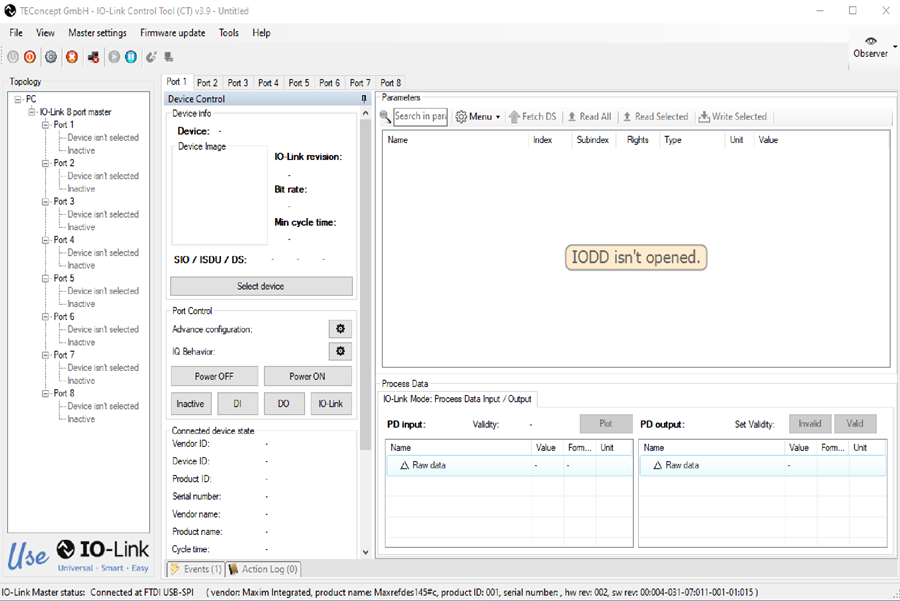This screenshot has width=900, height=601.
Task: Click the red X cancel toolbar icon
Action: coord(72,57)
